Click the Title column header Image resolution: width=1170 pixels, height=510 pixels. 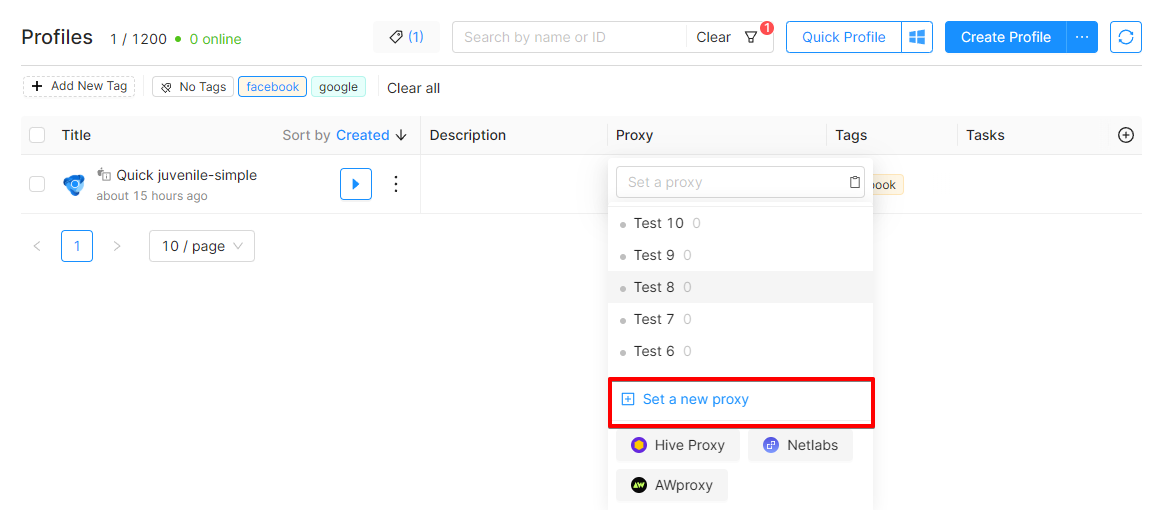pyautogui.click(x=76, y=135)
